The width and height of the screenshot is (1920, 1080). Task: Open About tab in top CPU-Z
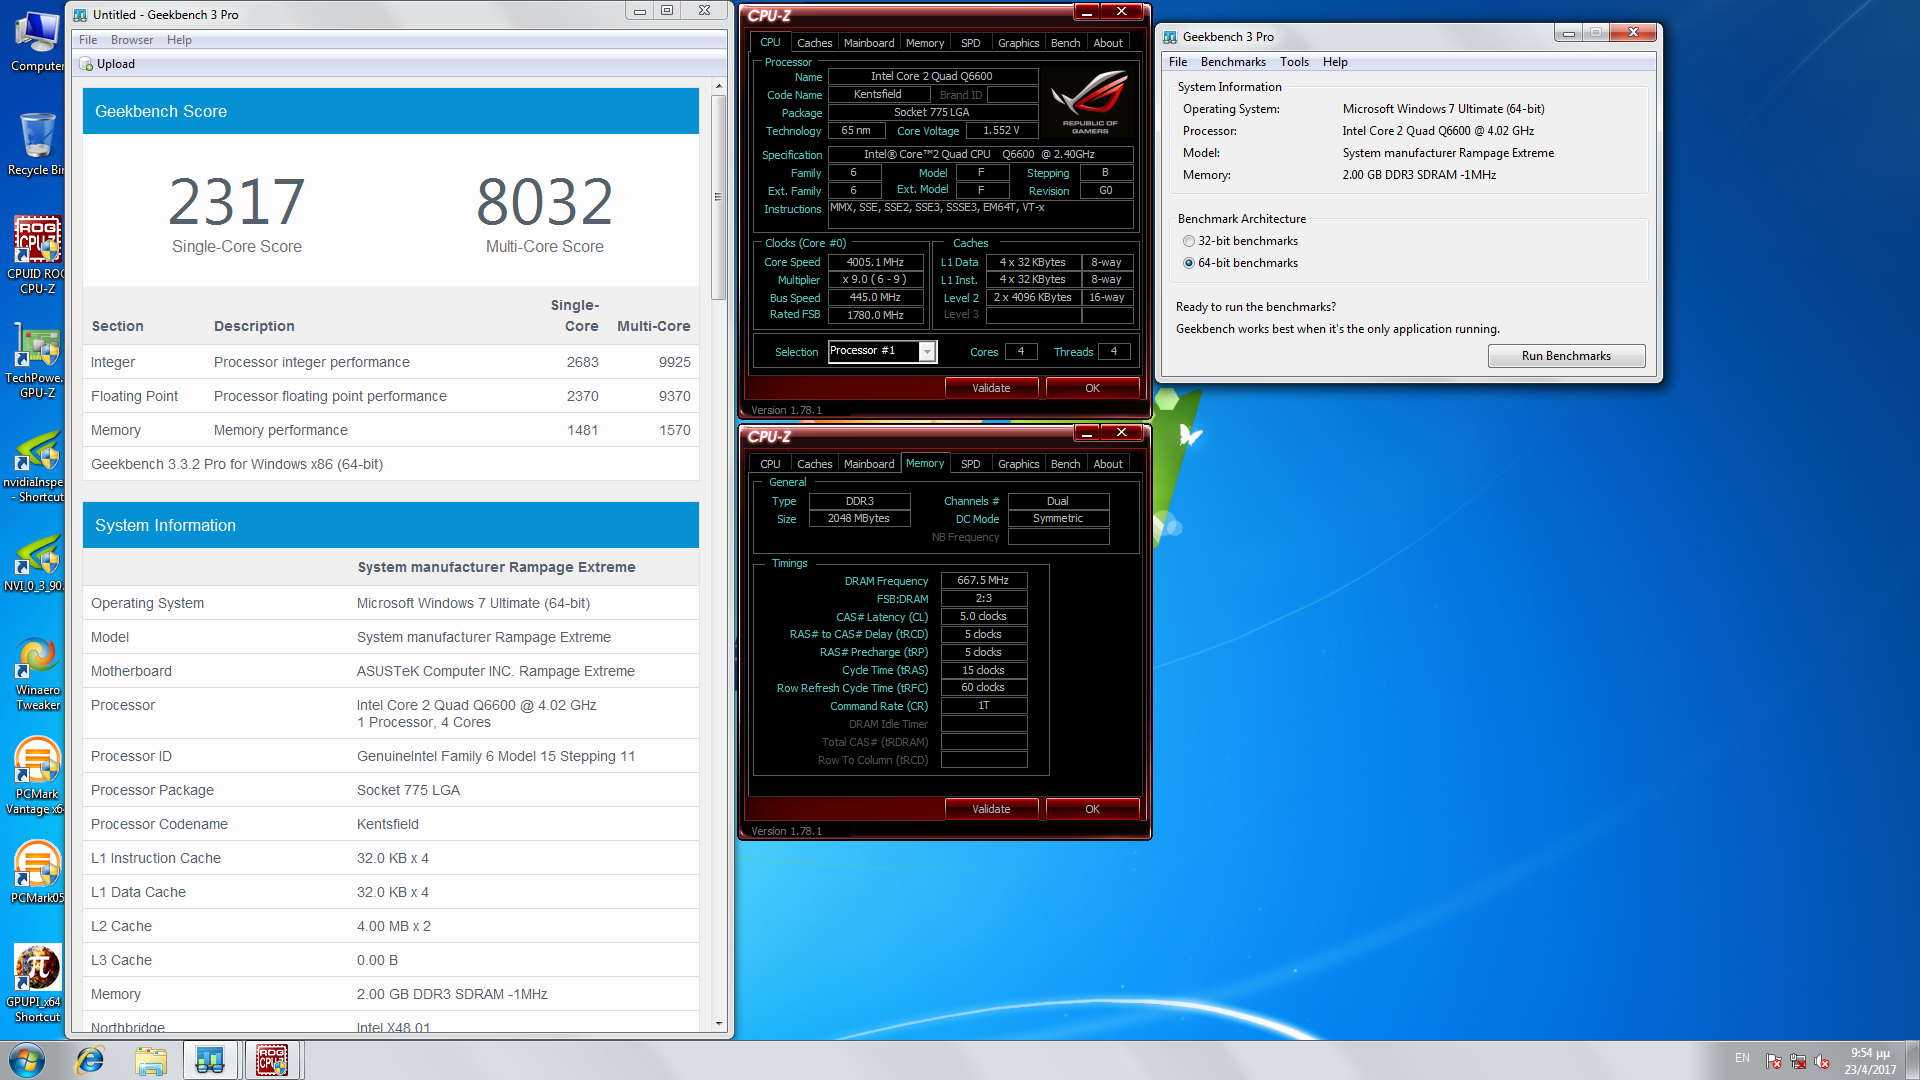click(1108, 43)
